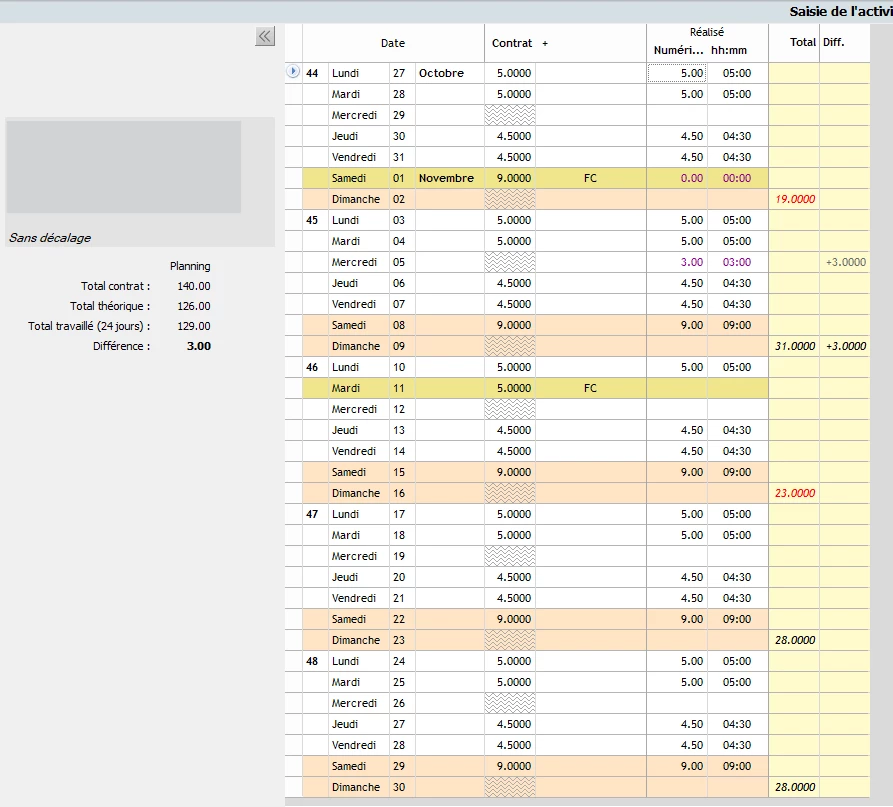Click the 05:00 time on Mardi 25
The image size is (893, 807).
(x=737, y=682)
